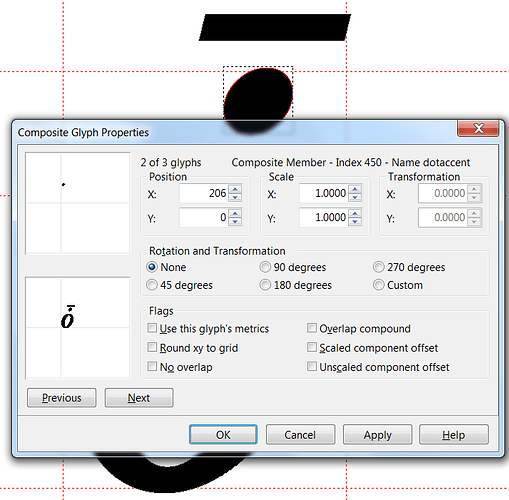Click the Position X input field
509x500 pixels.
[x=204, y=193]
